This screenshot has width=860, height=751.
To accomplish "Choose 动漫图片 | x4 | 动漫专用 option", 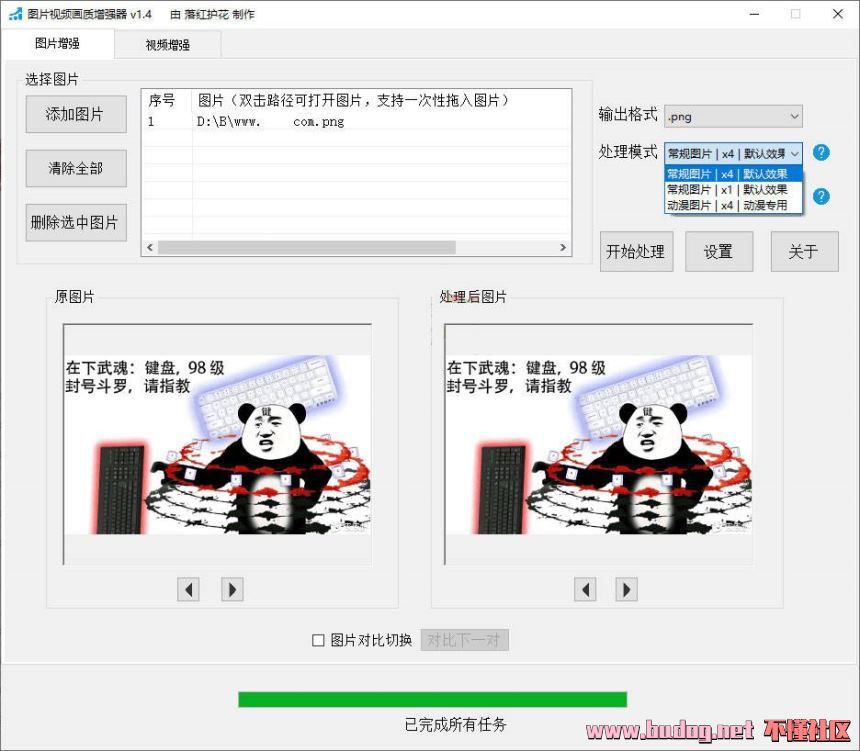I will pyautogui.click(x=733, y=205).
